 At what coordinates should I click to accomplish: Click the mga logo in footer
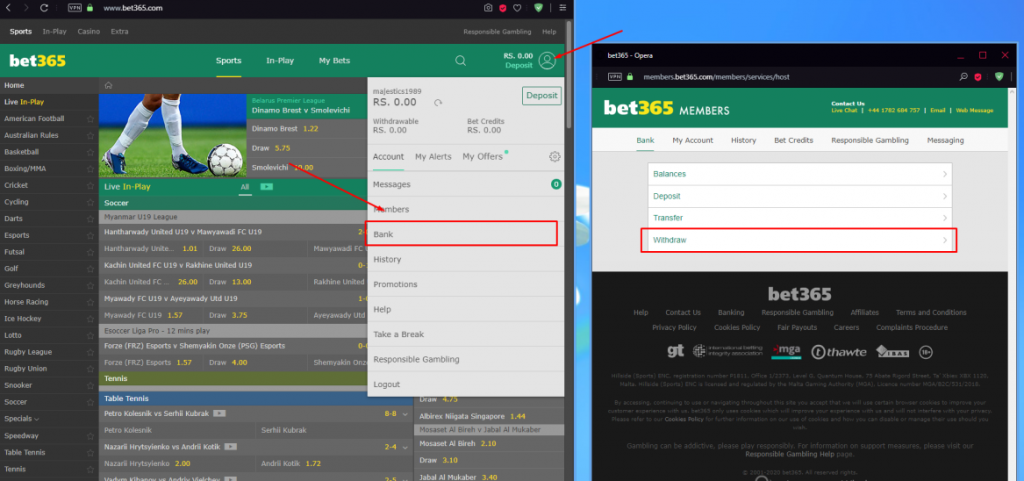(786, 351)
